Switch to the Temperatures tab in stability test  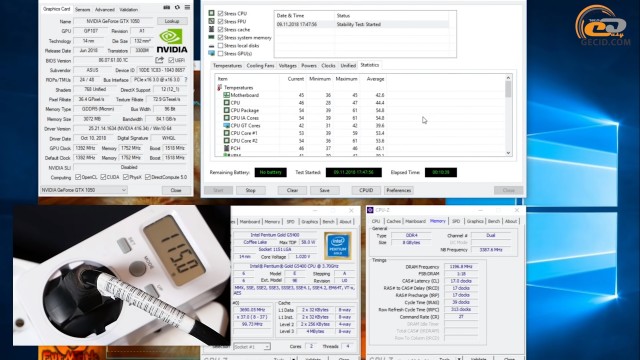click(x=227, y=66)
